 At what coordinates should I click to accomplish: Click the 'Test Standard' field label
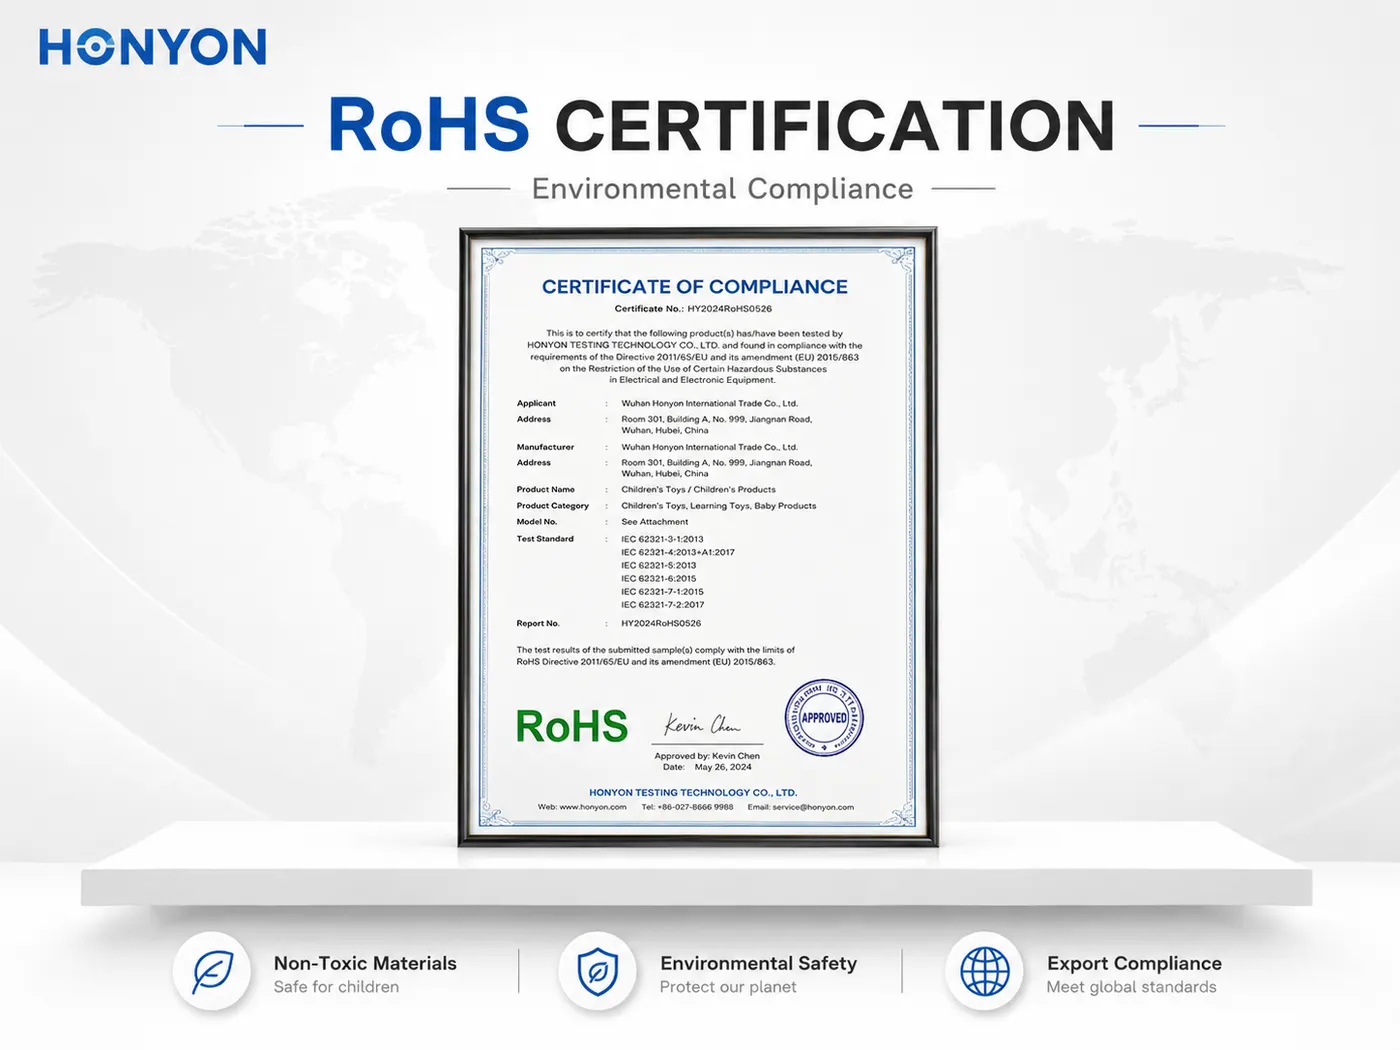545,539
